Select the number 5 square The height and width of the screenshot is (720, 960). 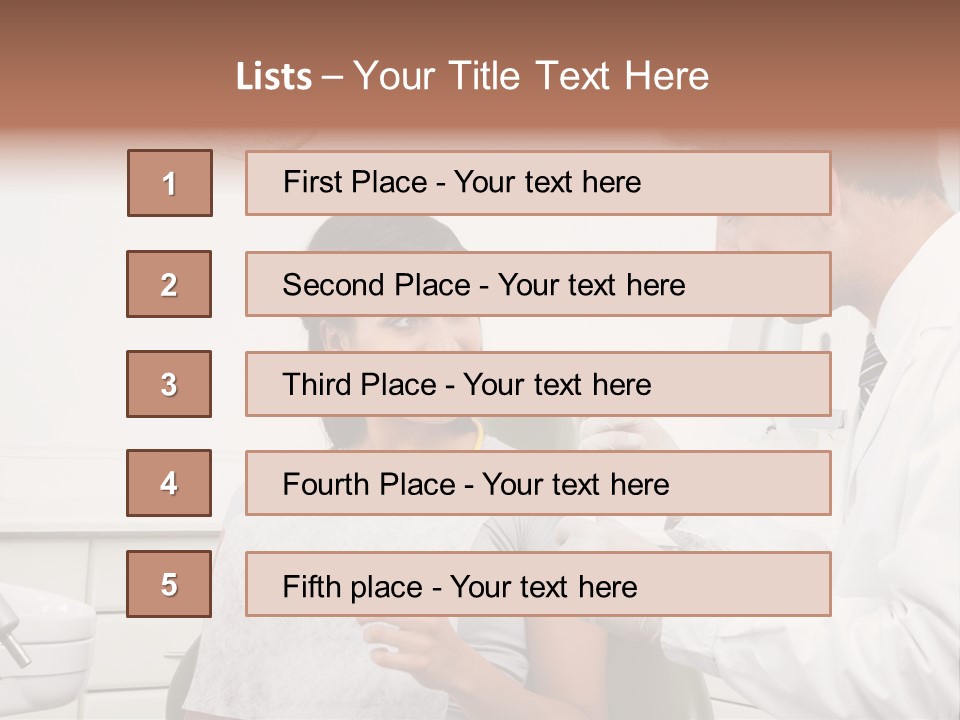pyautogui.click(x=169, y=584)
